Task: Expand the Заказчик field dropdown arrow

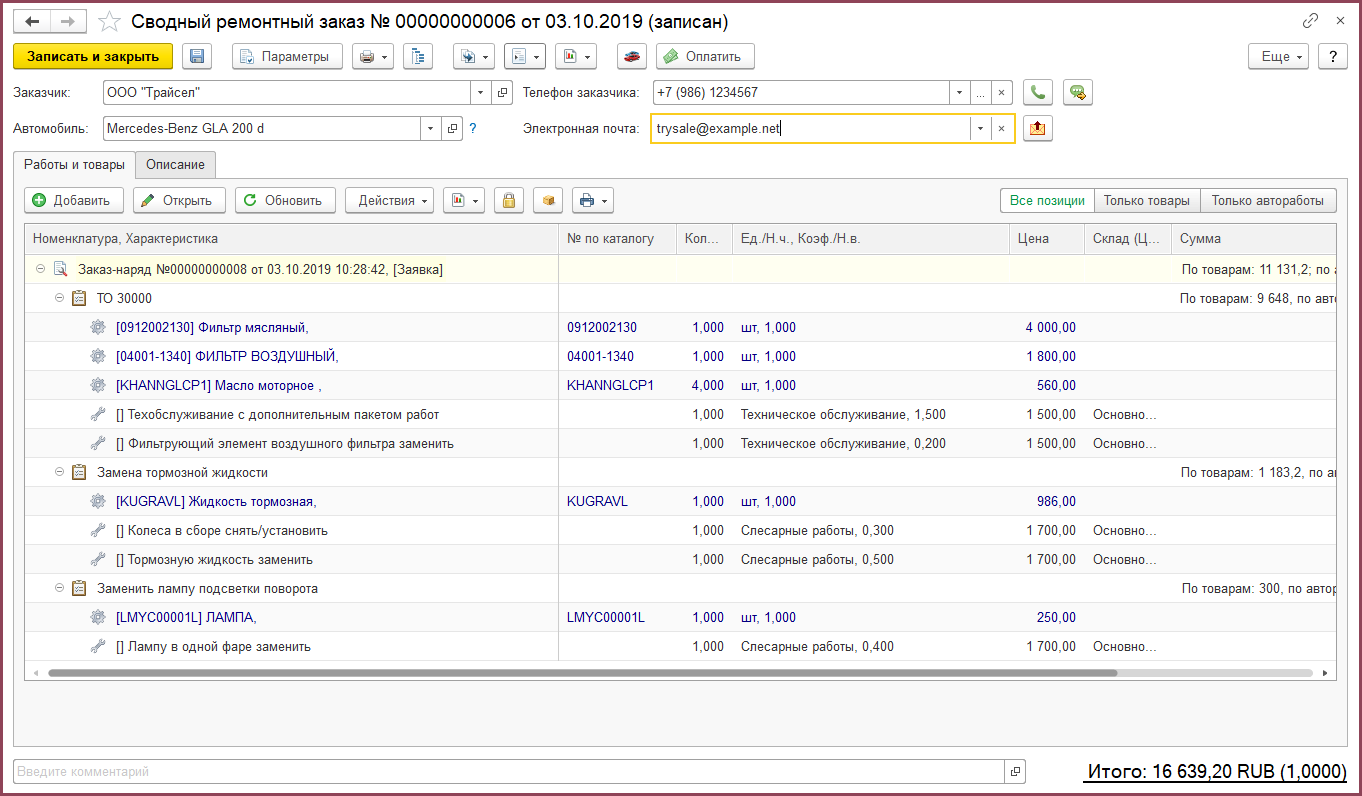Action: click(481, 92)
